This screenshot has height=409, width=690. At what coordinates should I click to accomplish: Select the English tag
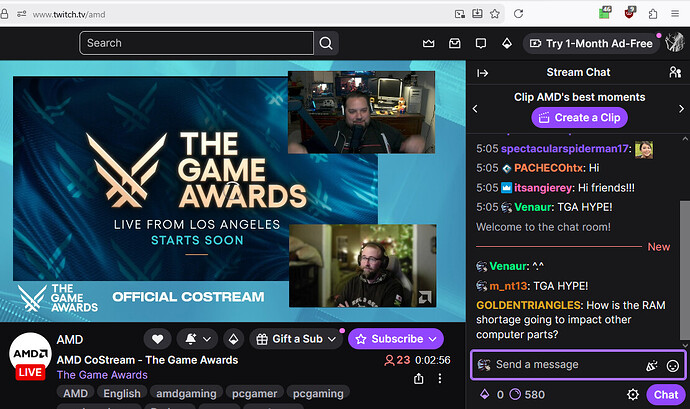(122, 394)
